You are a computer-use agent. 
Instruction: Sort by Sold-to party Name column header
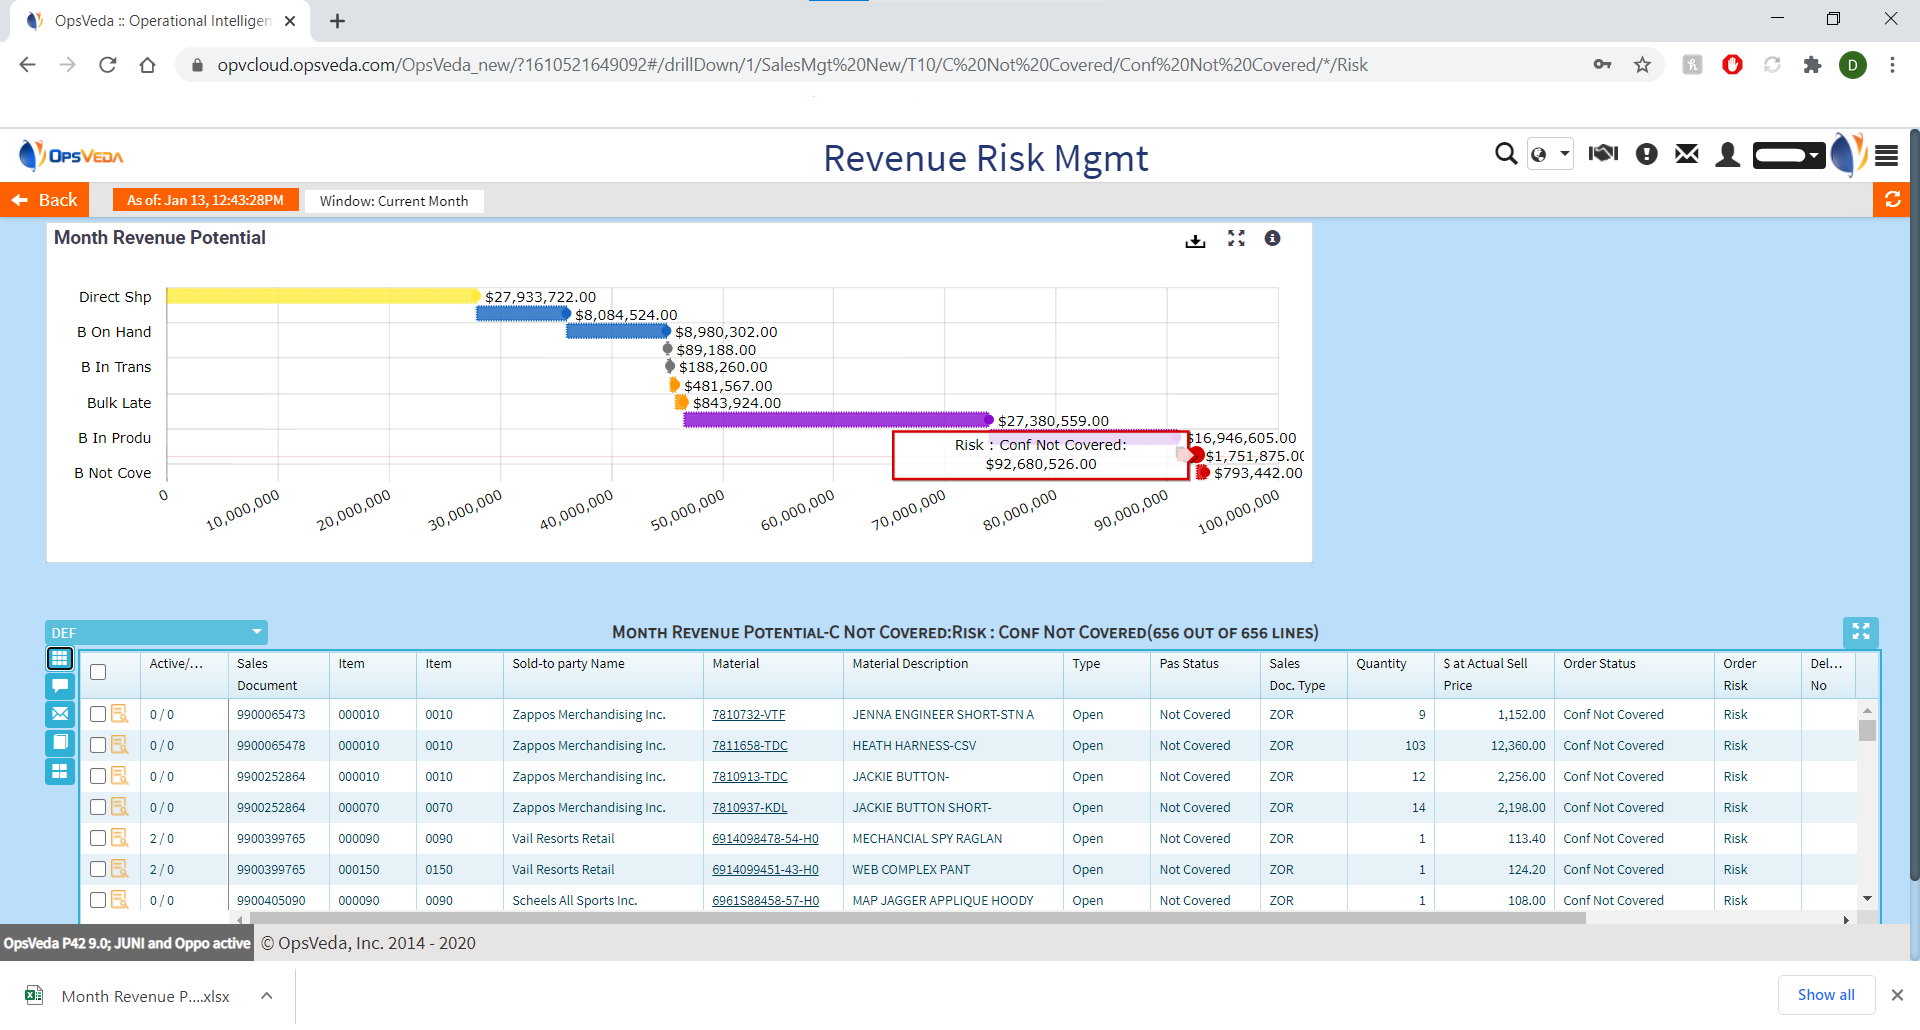pos(568,664)
